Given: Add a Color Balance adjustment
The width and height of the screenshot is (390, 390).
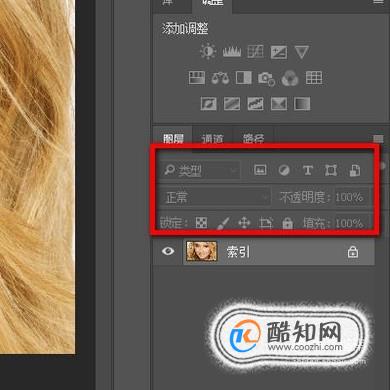Looking at the screenshot, I should click(220, 78).
